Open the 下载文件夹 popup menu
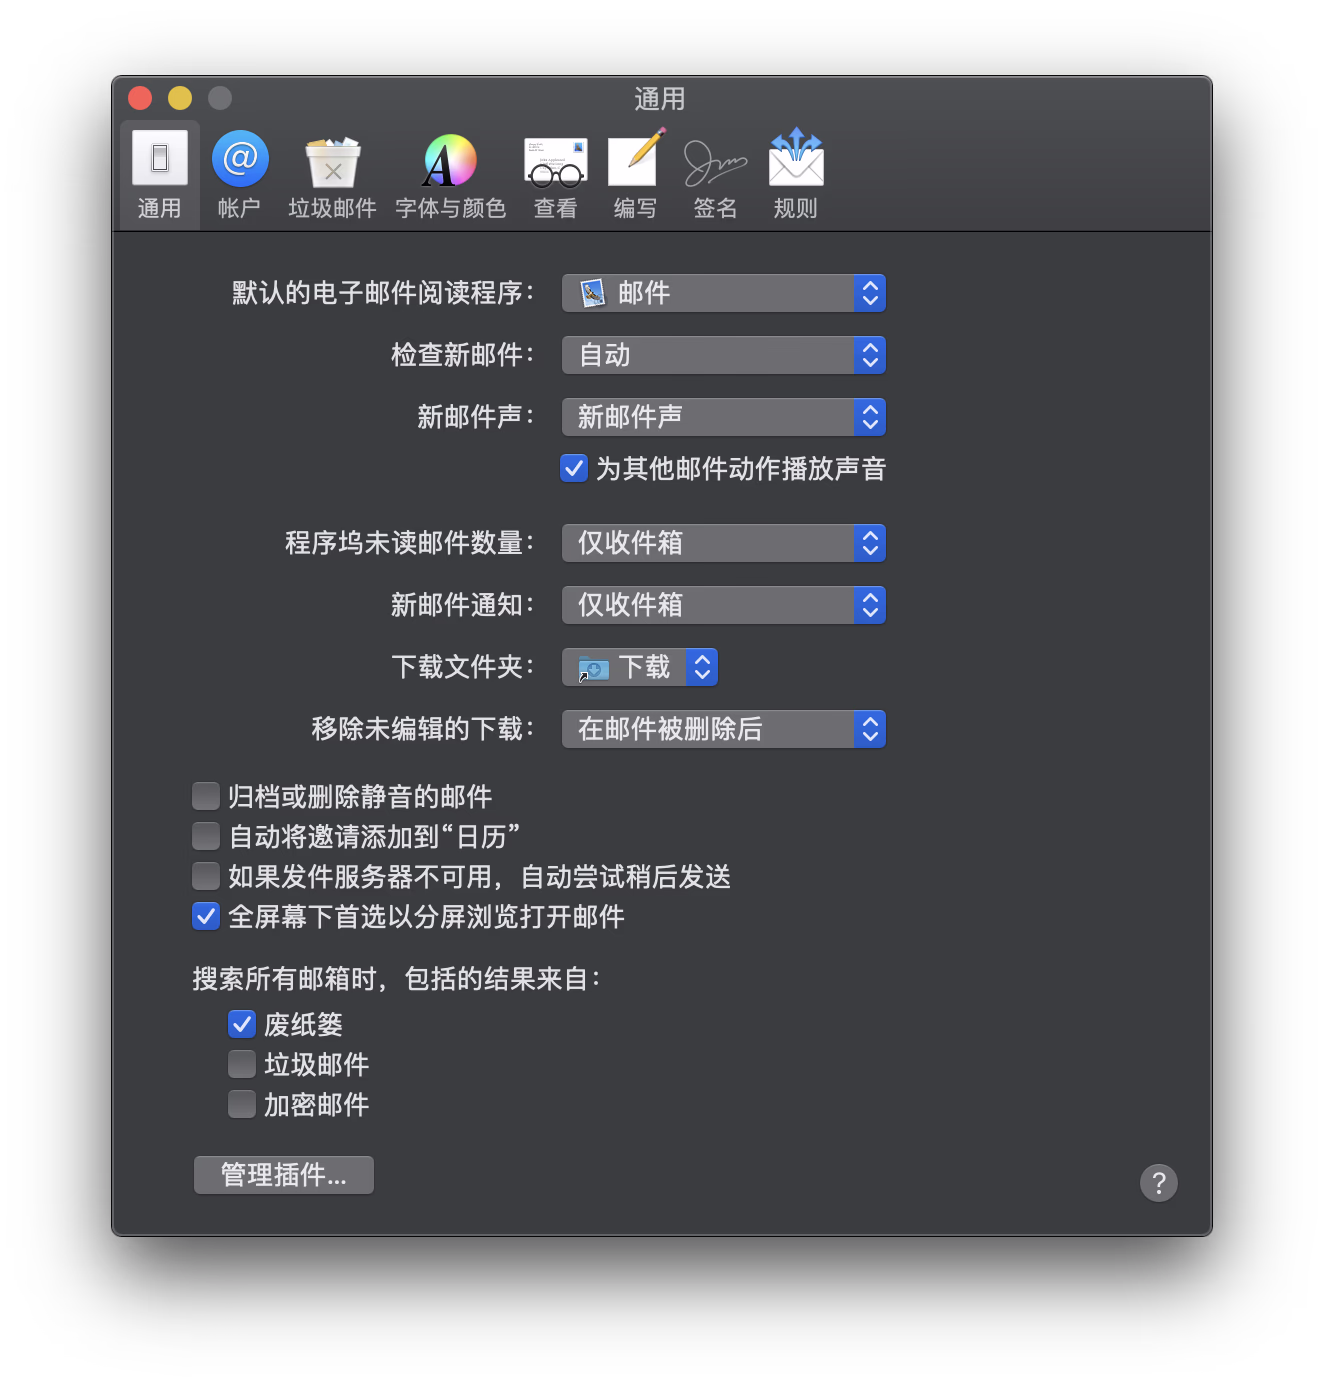 pos(640,667)
